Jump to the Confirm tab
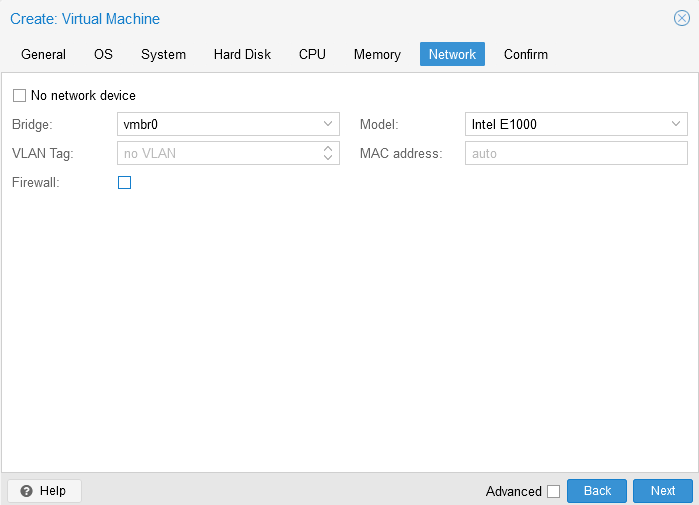The height and width of the screenshot is (505, 699). point(525,54)
